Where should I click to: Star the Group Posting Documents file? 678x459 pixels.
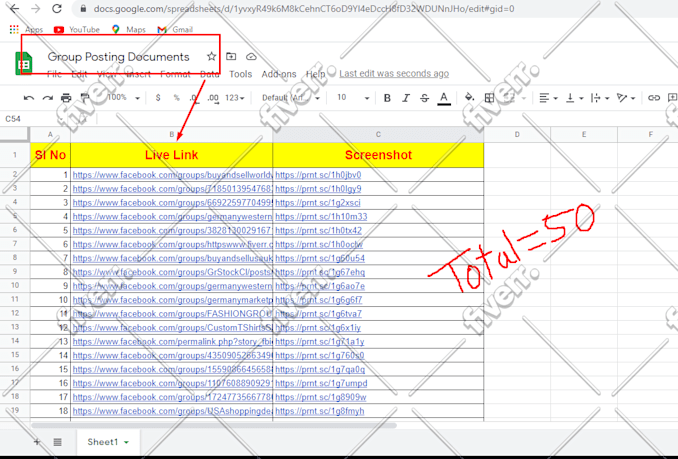tap(211, 56)
